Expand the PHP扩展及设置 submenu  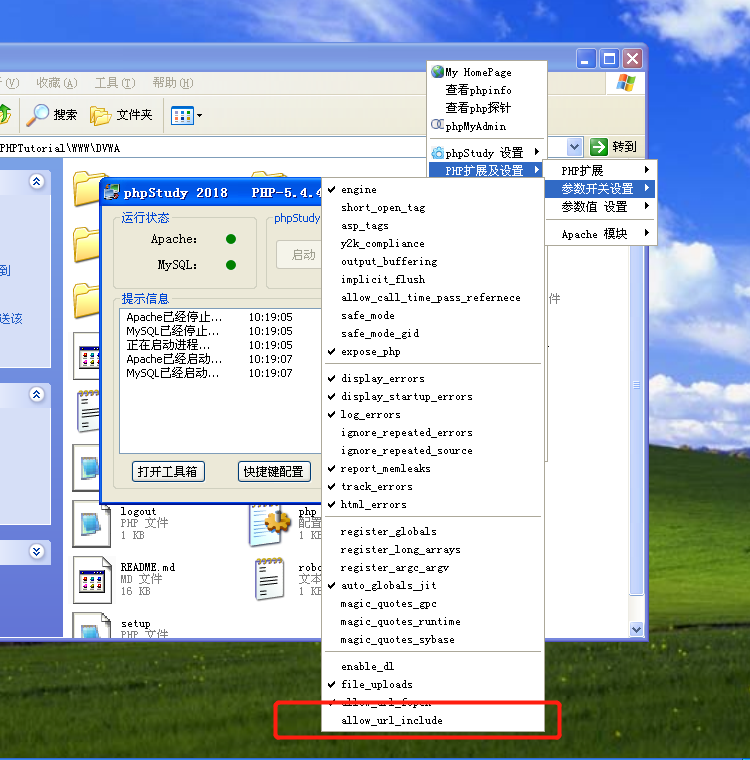[x=487, y=170]
